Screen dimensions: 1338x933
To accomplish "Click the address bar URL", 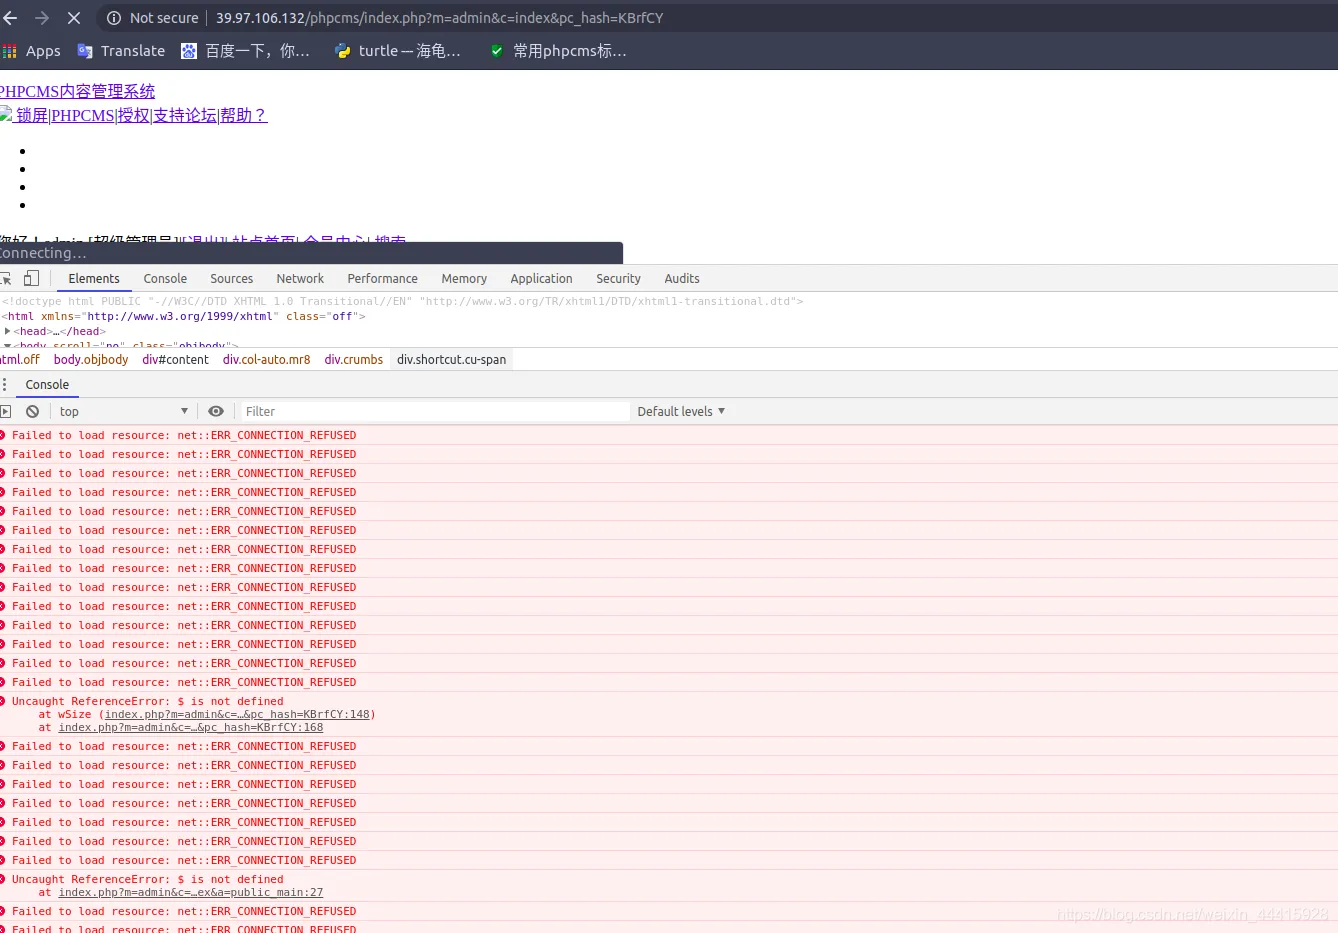I will click(440, 18).
